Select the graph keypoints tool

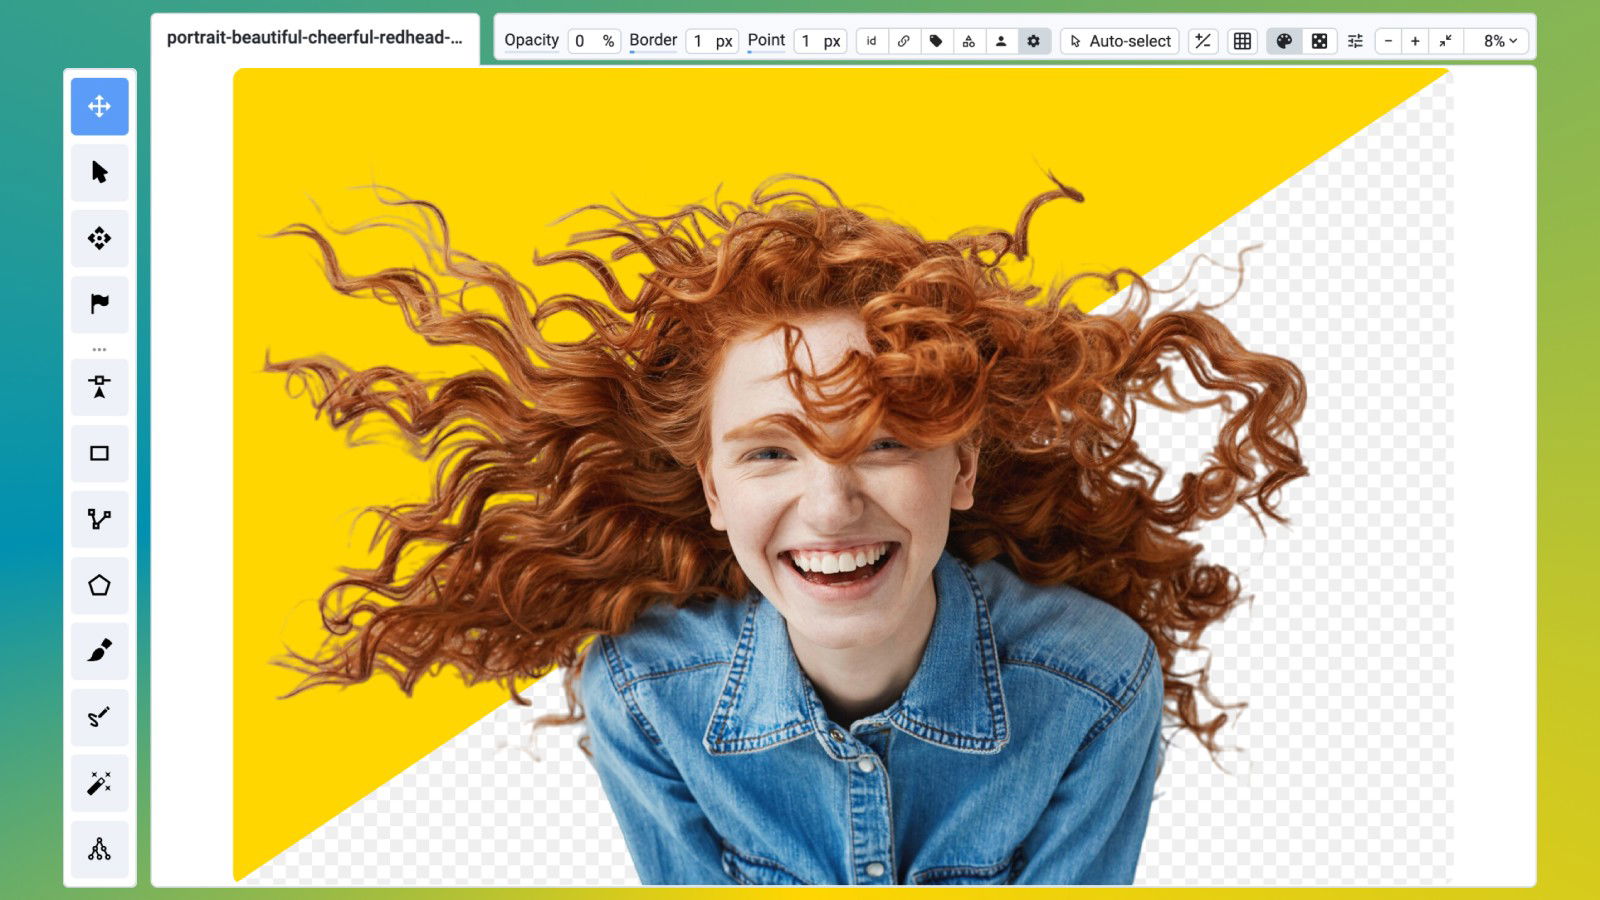[x=99, y=849]
